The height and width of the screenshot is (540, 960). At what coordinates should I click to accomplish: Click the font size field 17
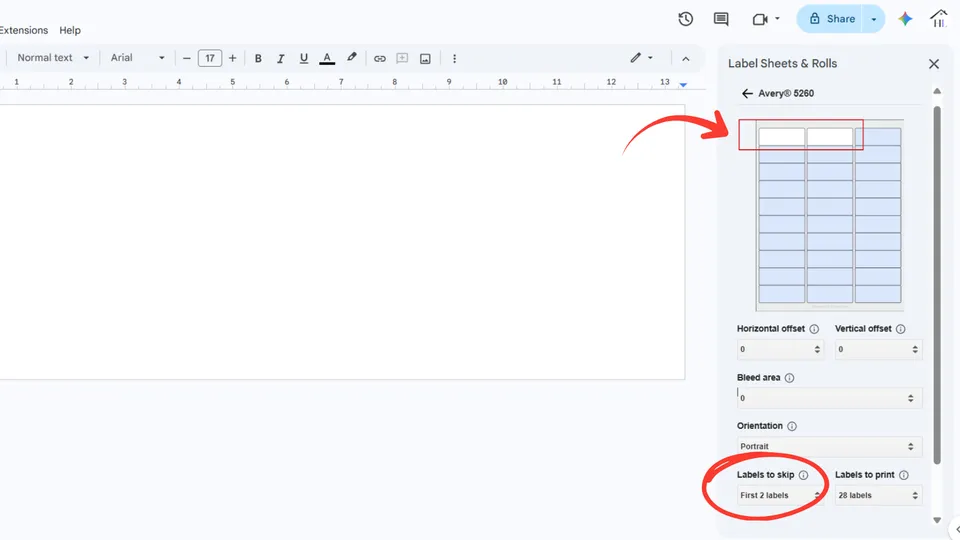(210, 58)
